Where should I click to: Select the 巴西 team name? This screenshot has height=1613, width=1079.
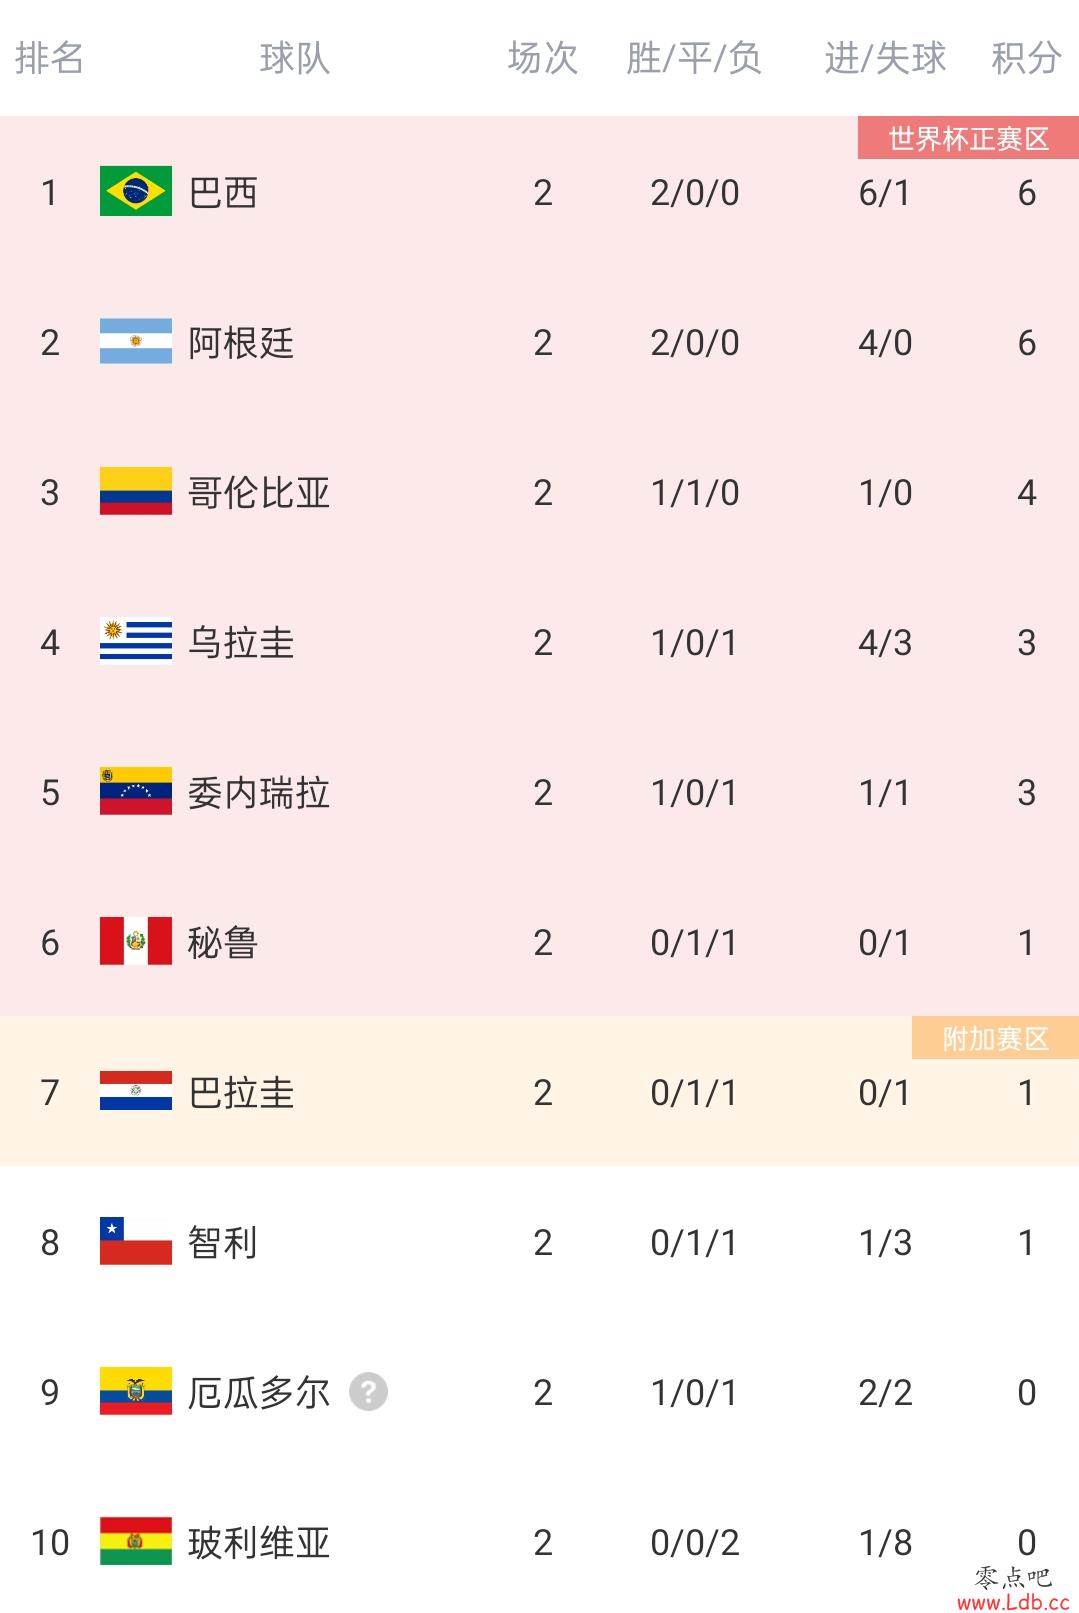[223, 192]
